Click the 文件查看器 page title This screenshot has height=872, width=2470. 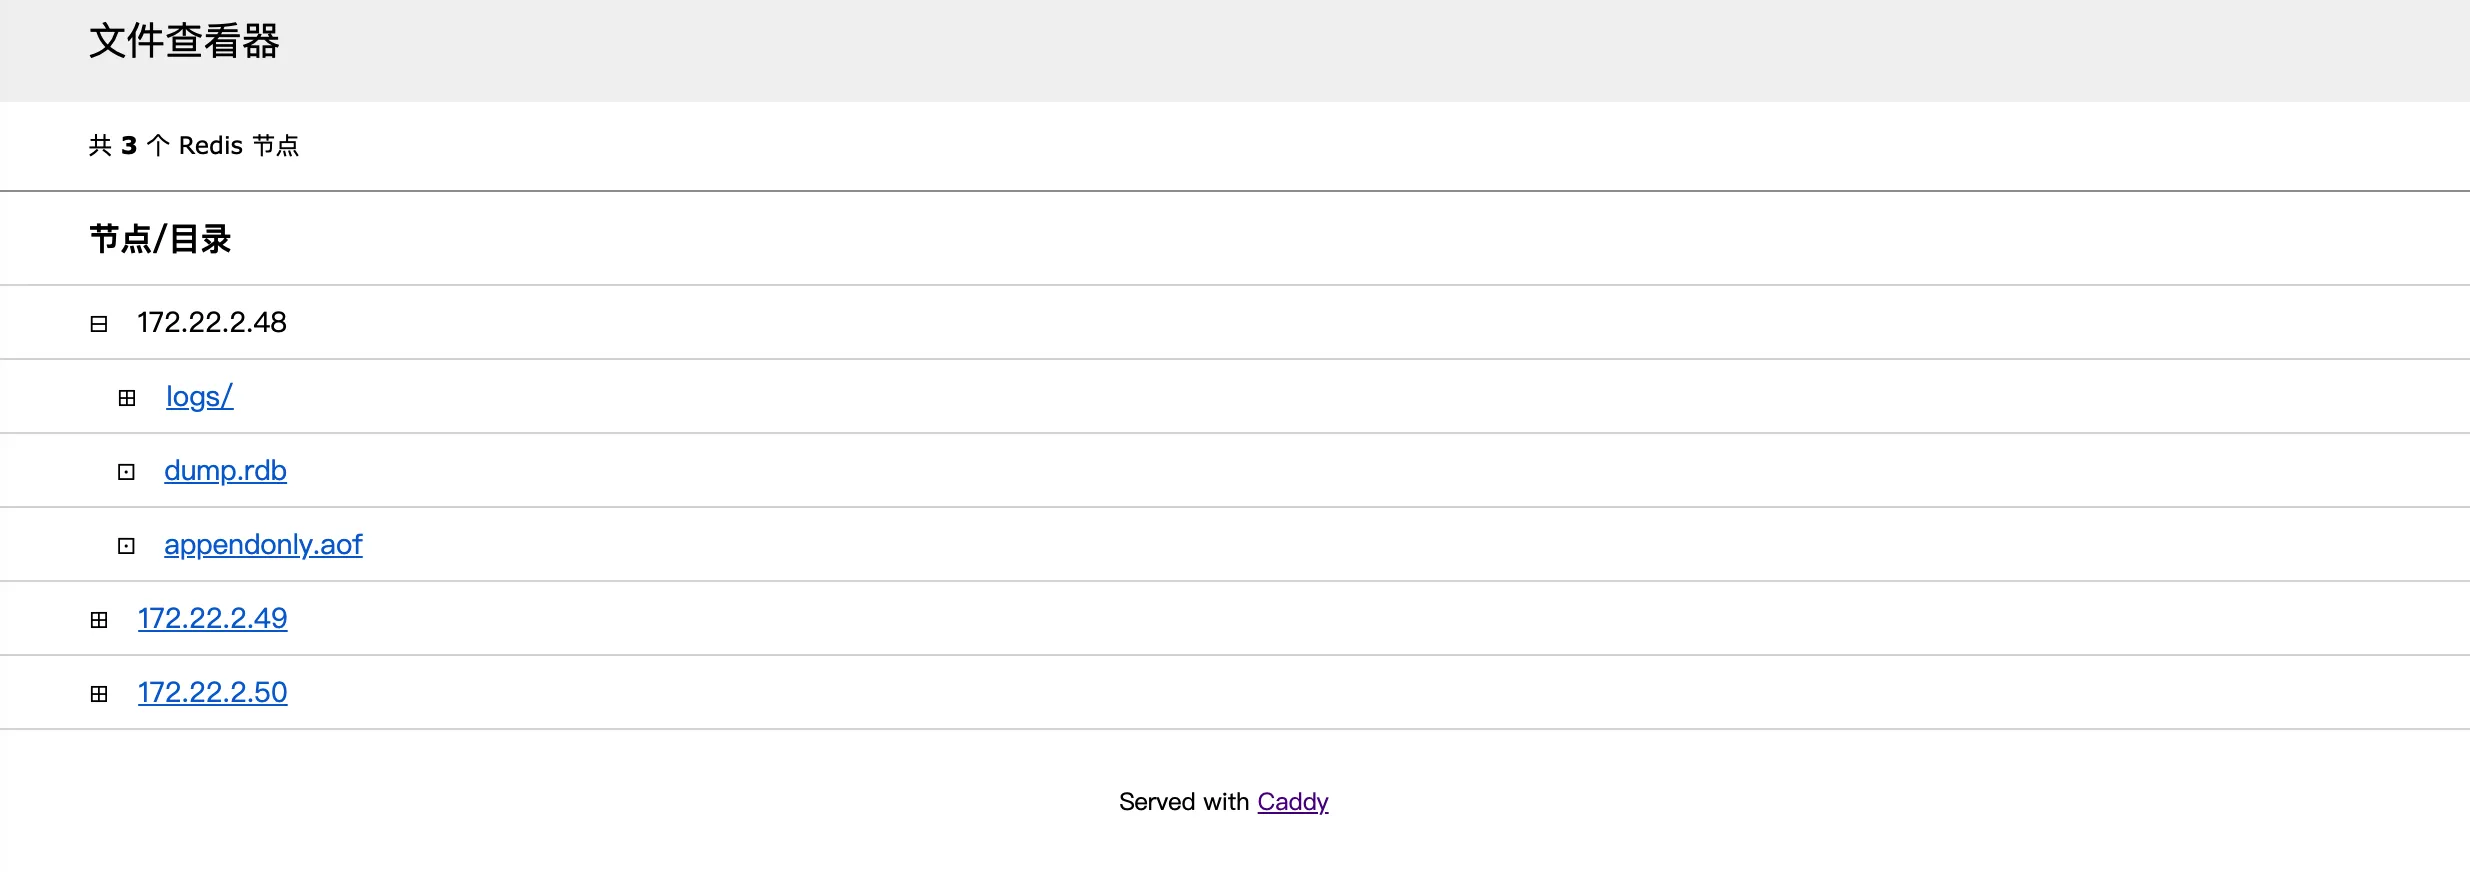click(x=184, y=42)
